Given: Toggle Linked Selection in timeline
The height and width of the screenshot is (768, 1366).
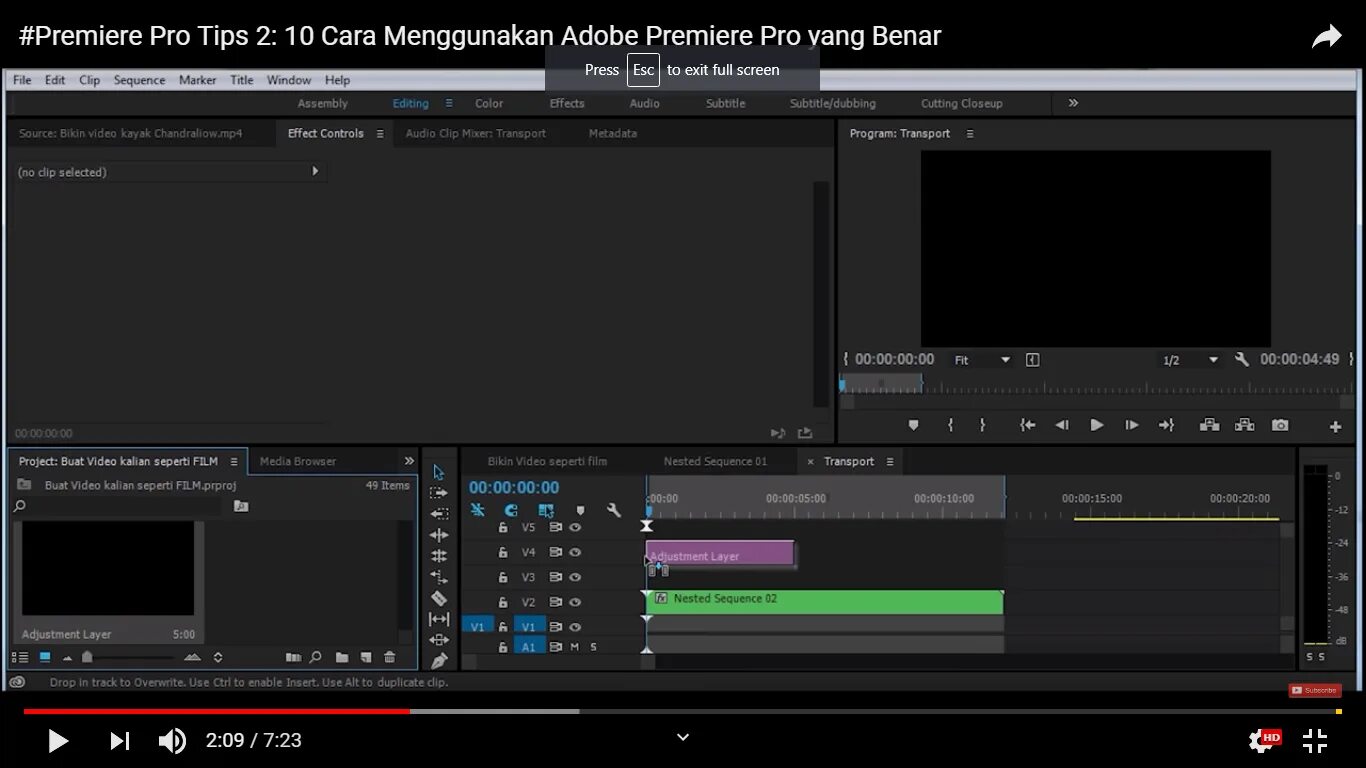Looking at the screenshot, I should (545, 510).
